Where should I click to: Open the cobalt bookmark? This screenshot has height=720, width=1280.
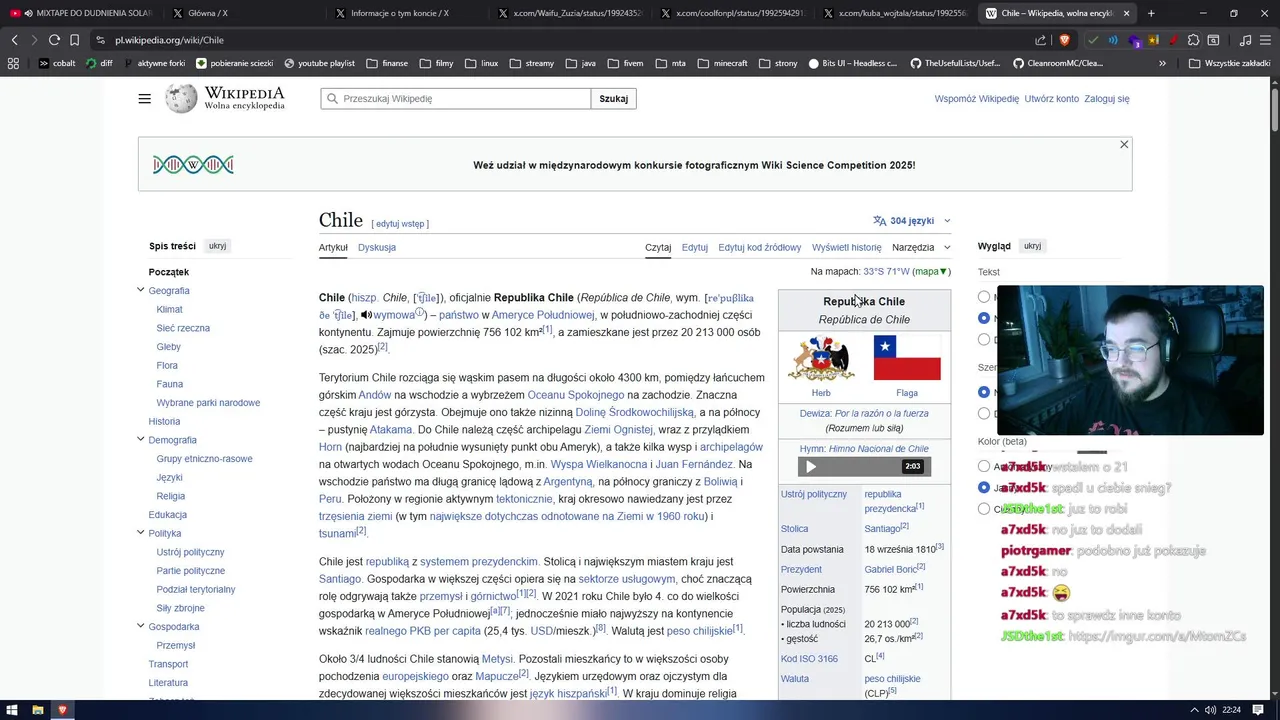pyautogui.click(x=57, y=63)
